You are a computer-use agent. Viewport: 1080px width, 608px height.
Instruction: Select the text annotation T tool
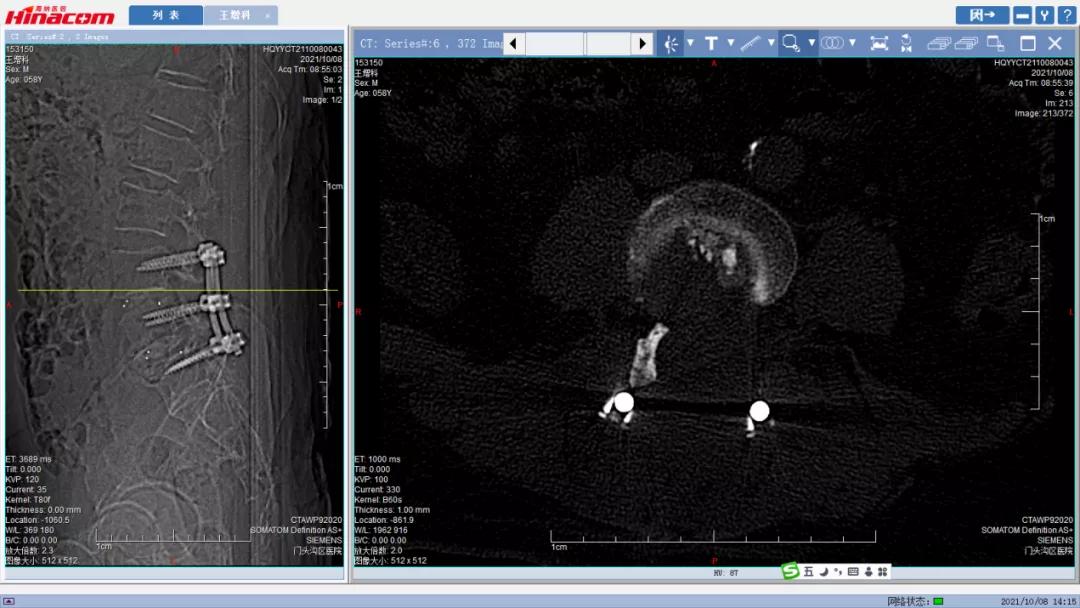coord(712,44)
